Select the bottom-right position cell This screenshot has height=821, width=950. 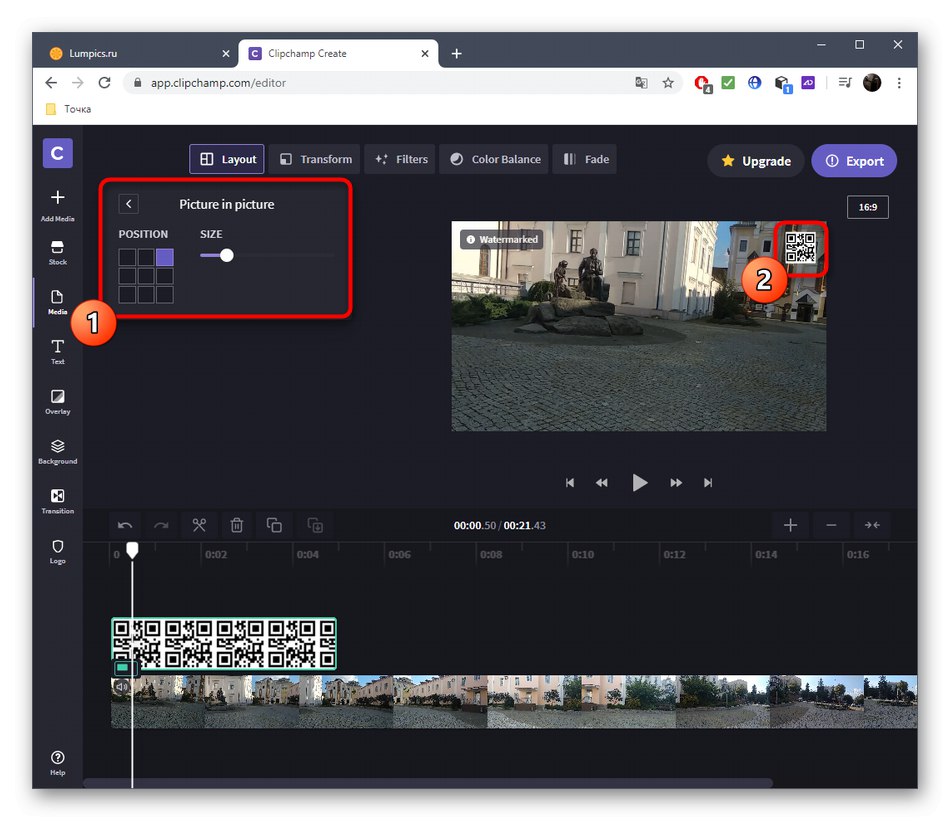(165, 294)
